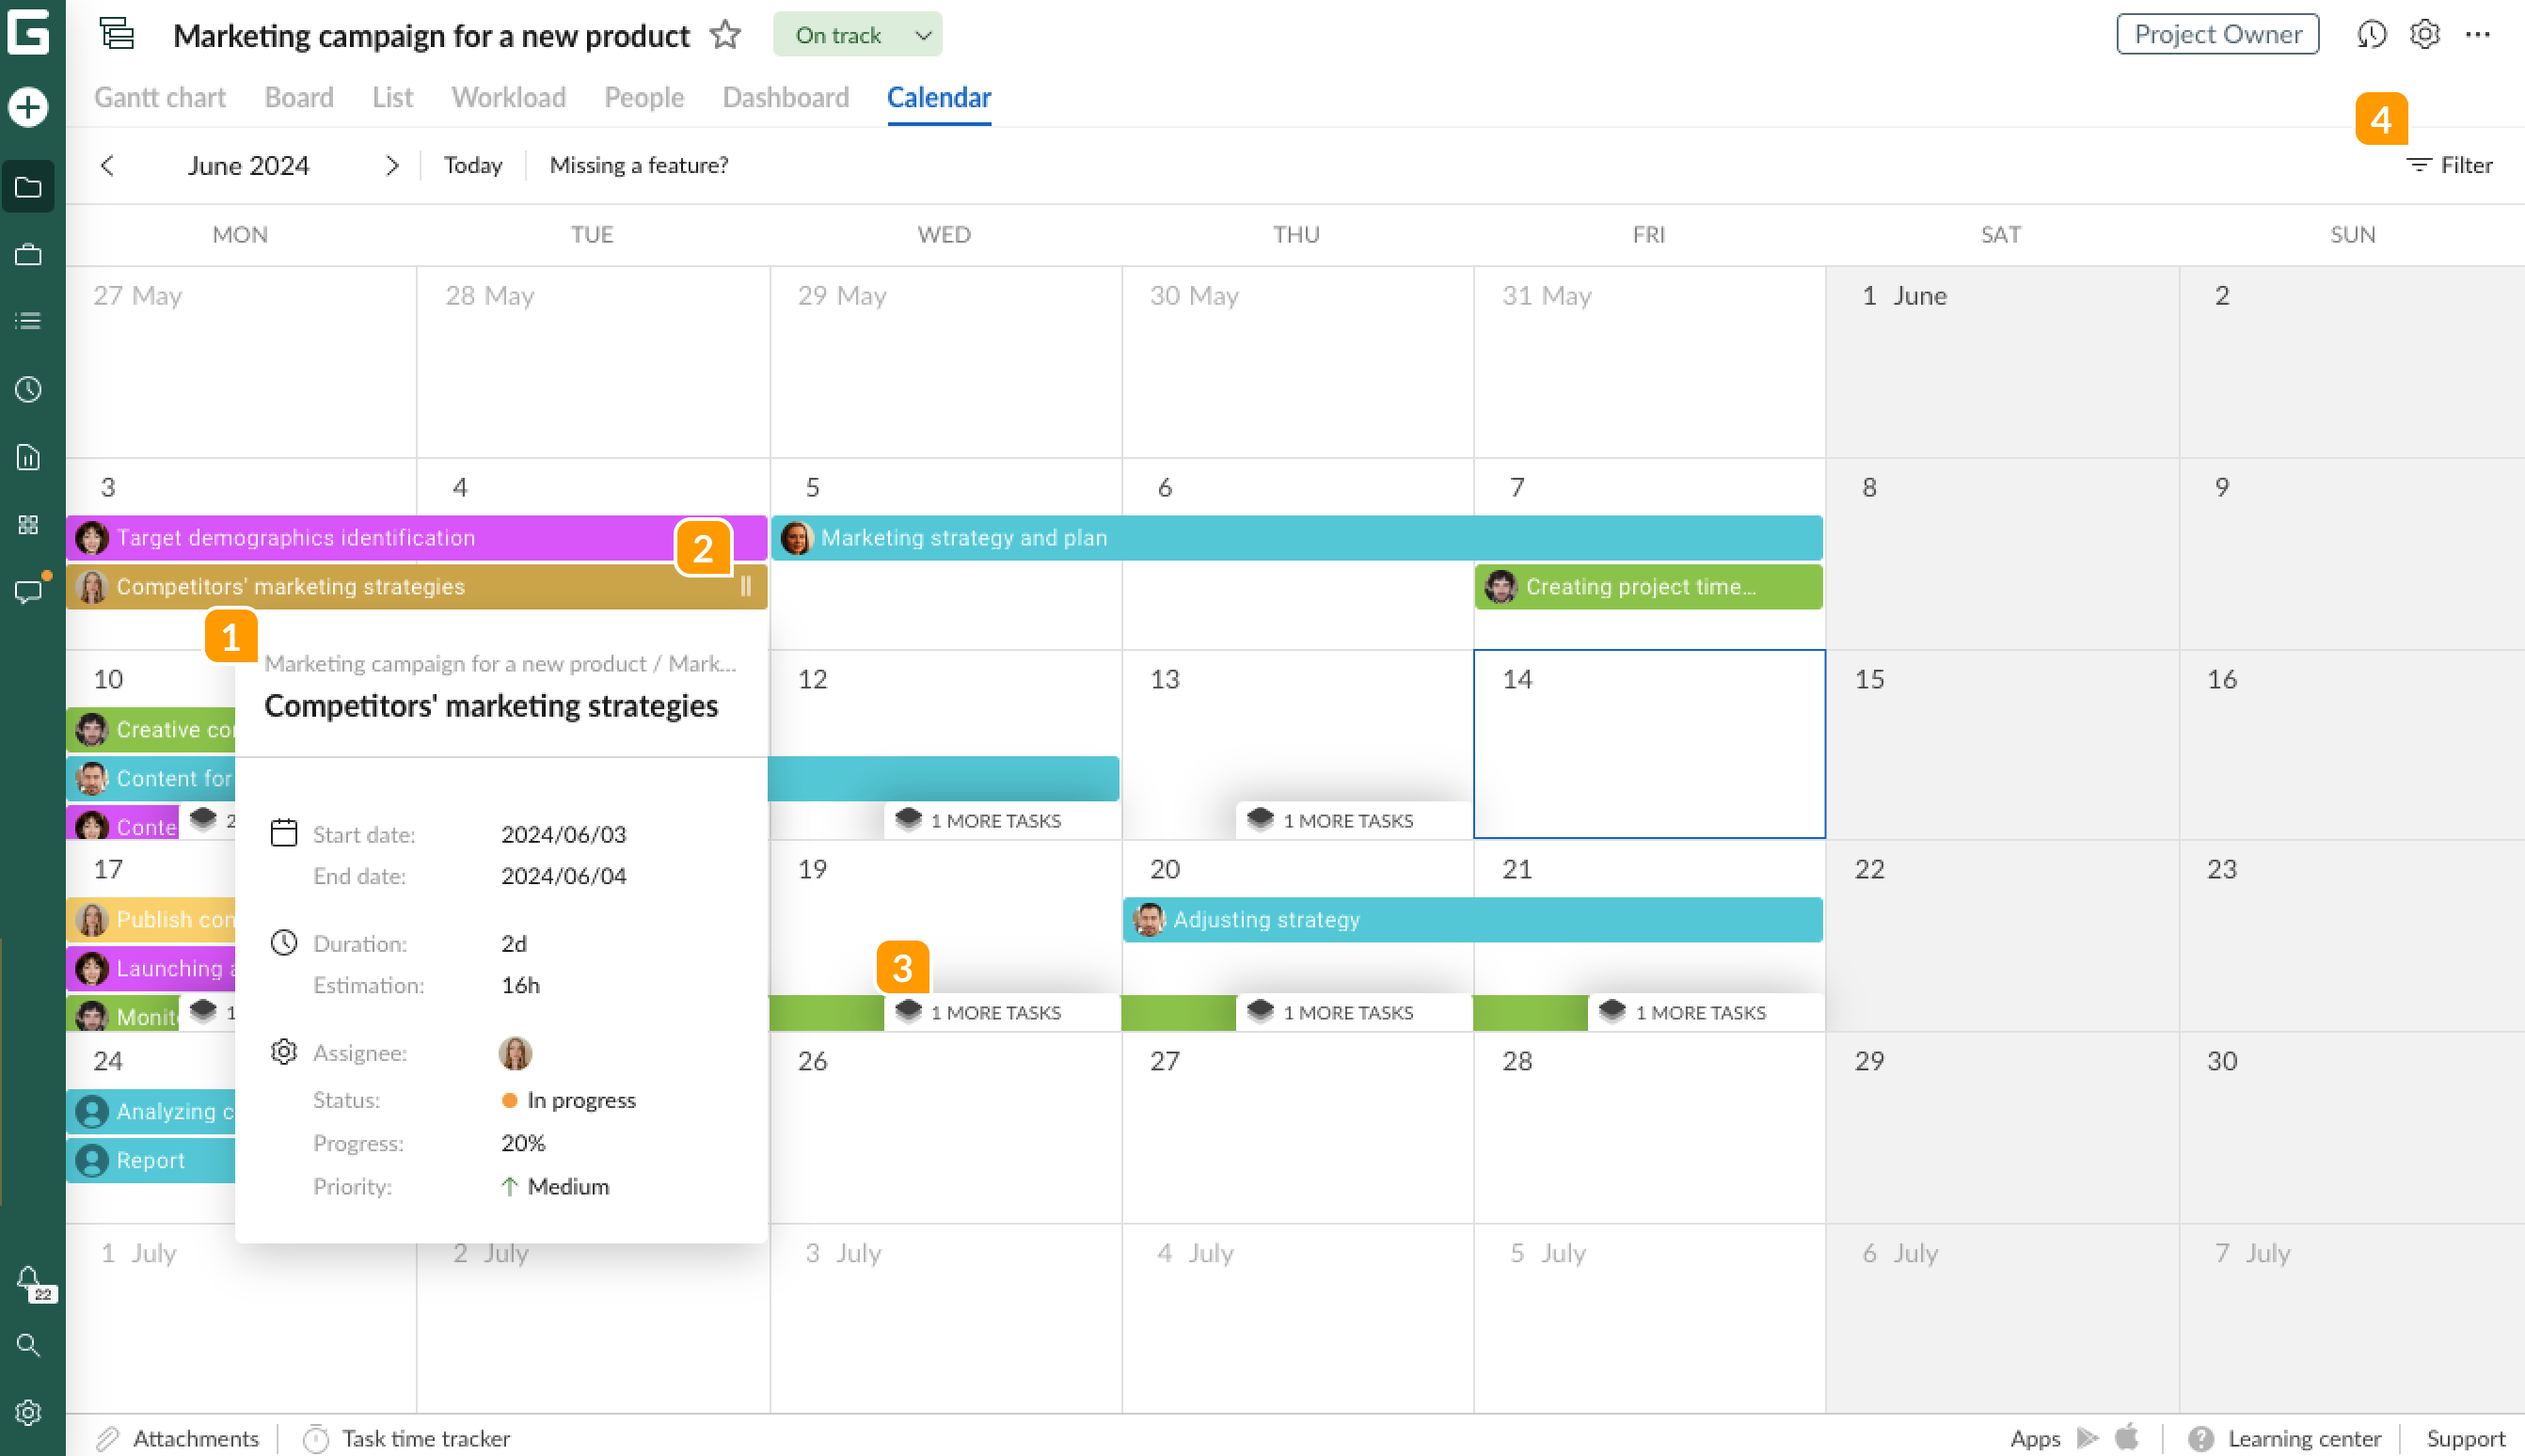
Task: Open the Reports icon in the sidebar
Action: [x=27, y=457]
